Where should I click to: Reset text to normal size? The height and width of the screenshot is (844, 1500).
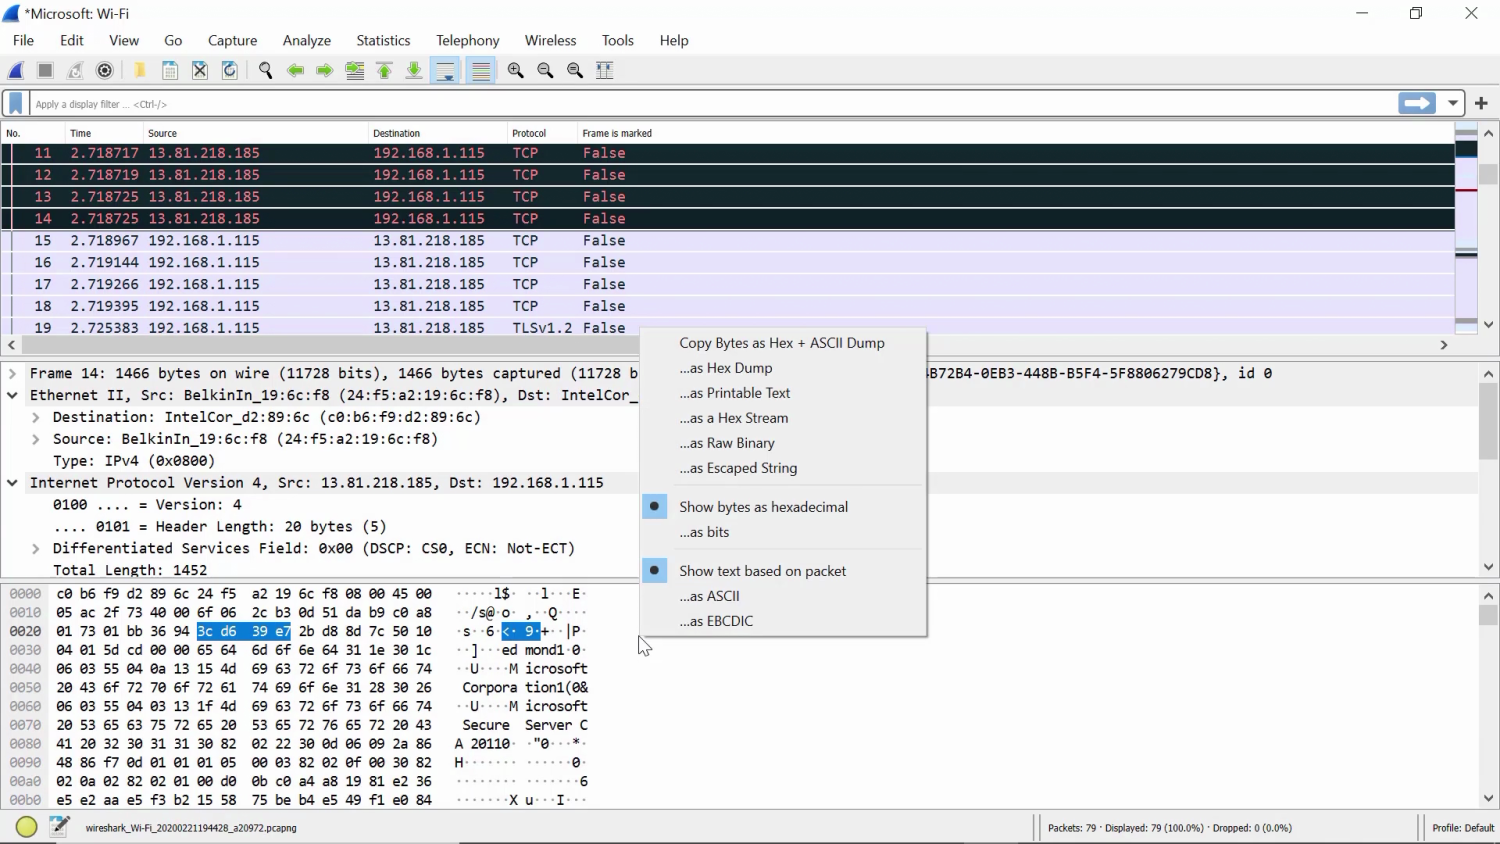point(575,70)
